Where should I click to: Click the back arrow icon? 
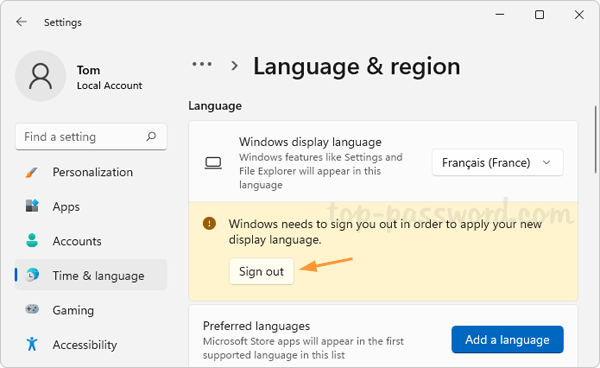[21, 22]
